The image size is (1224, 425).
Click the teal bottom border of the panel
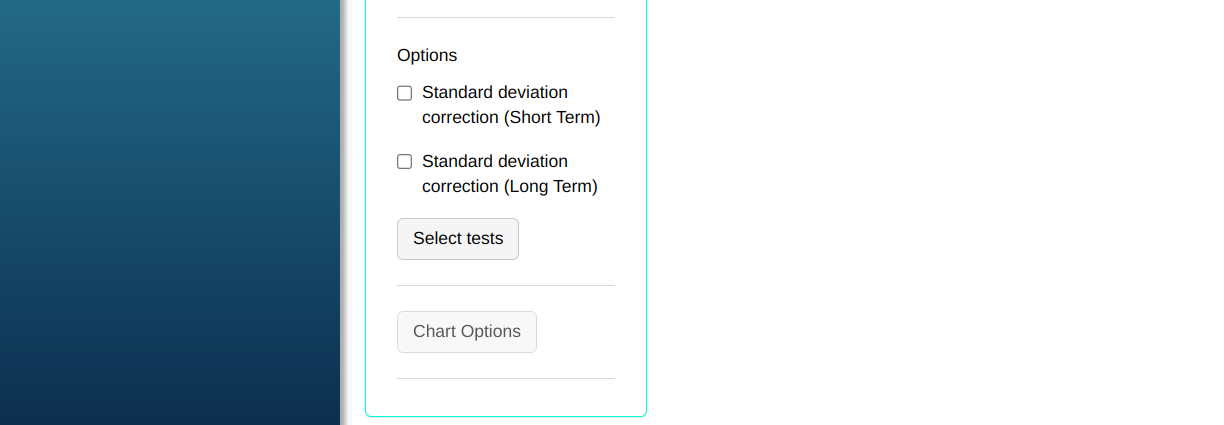pyautogui.click(x=506, y=416)
